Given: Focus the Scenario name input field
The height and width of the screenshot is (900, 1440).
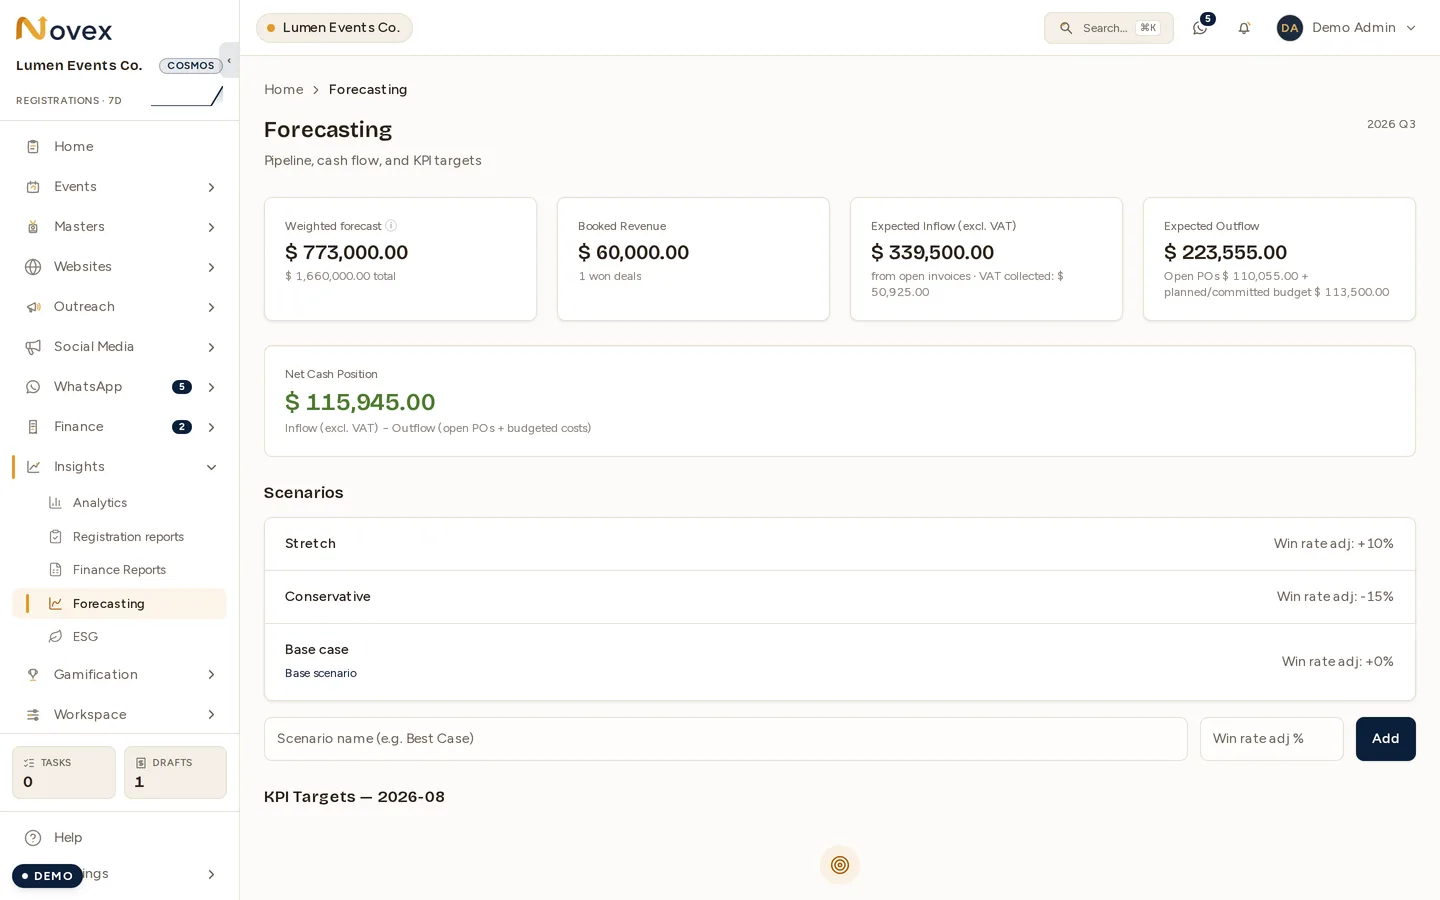Looking at the screenshot, I should [726, 739].
